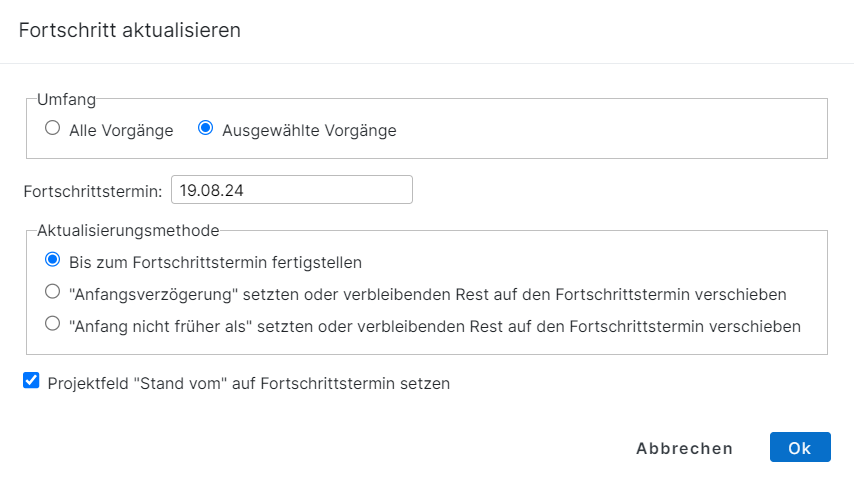This screenshot has width=854, height=486.
Task: Confirm the dialog with the Ok button
Action: (799, 447)
